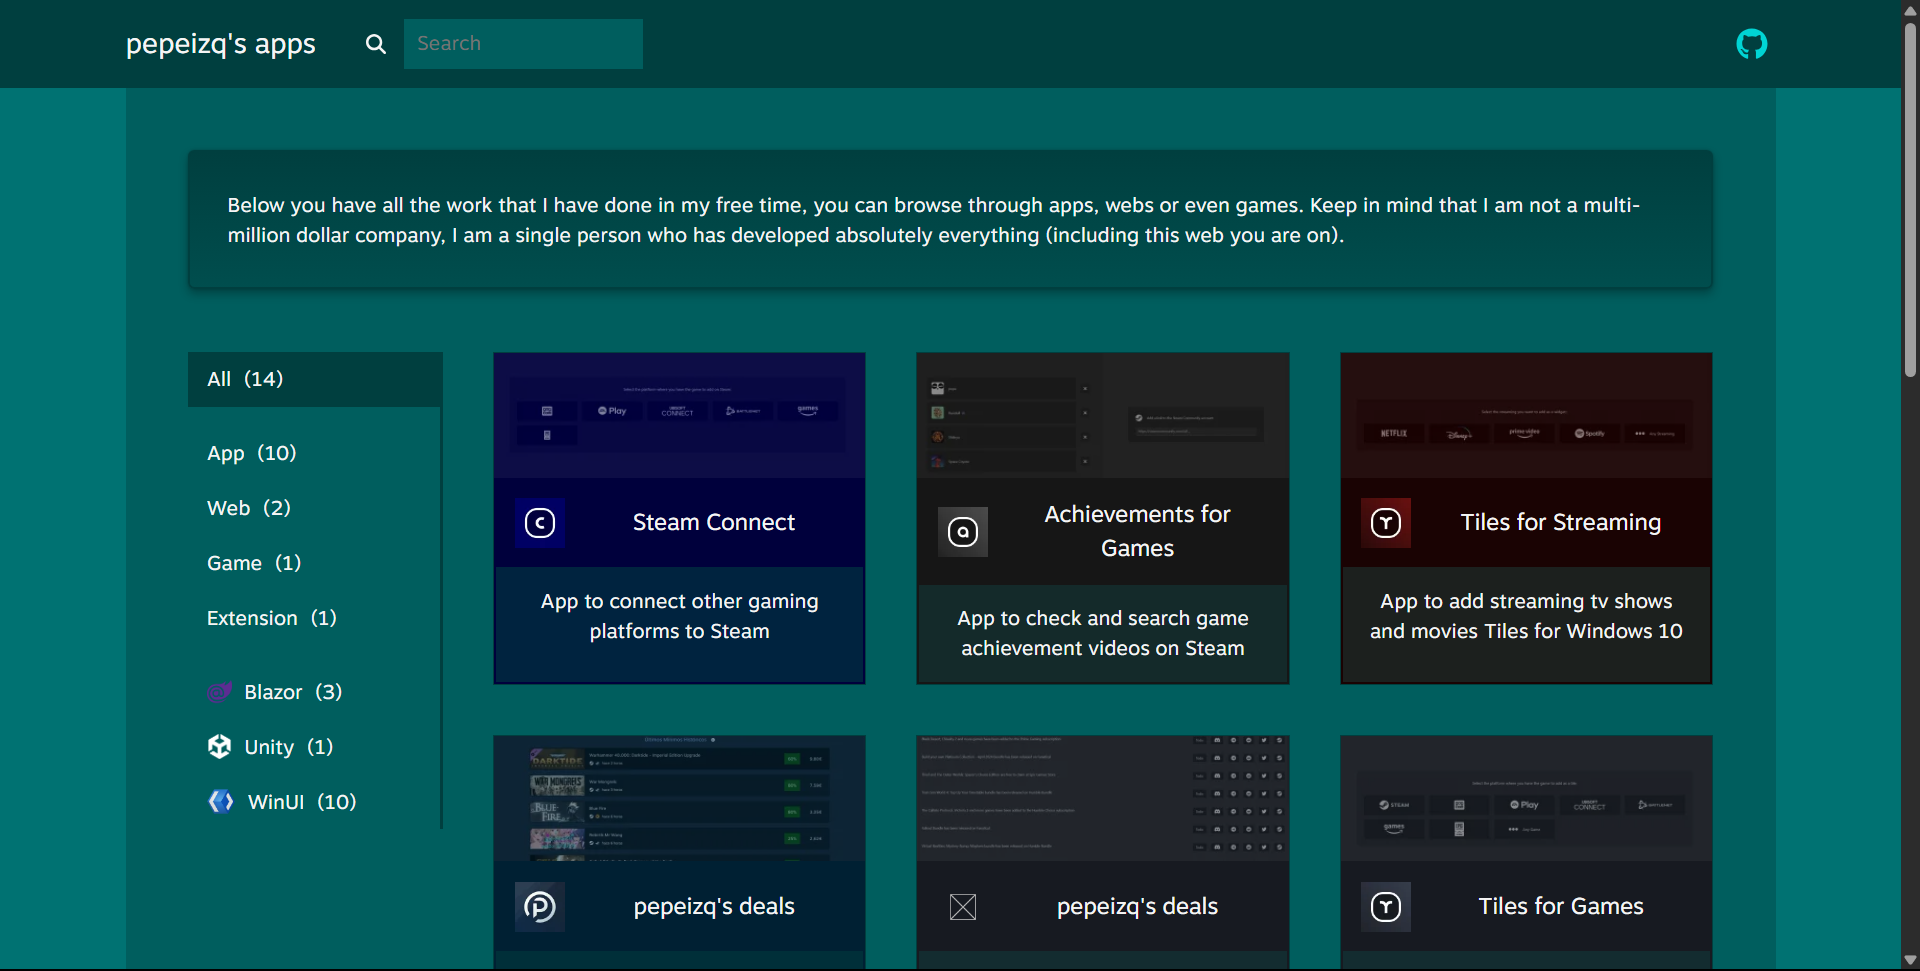1920x971 pixels.
Task: Open Achievements for Games screenshot thumbnail
Action: click(1103, 415)
